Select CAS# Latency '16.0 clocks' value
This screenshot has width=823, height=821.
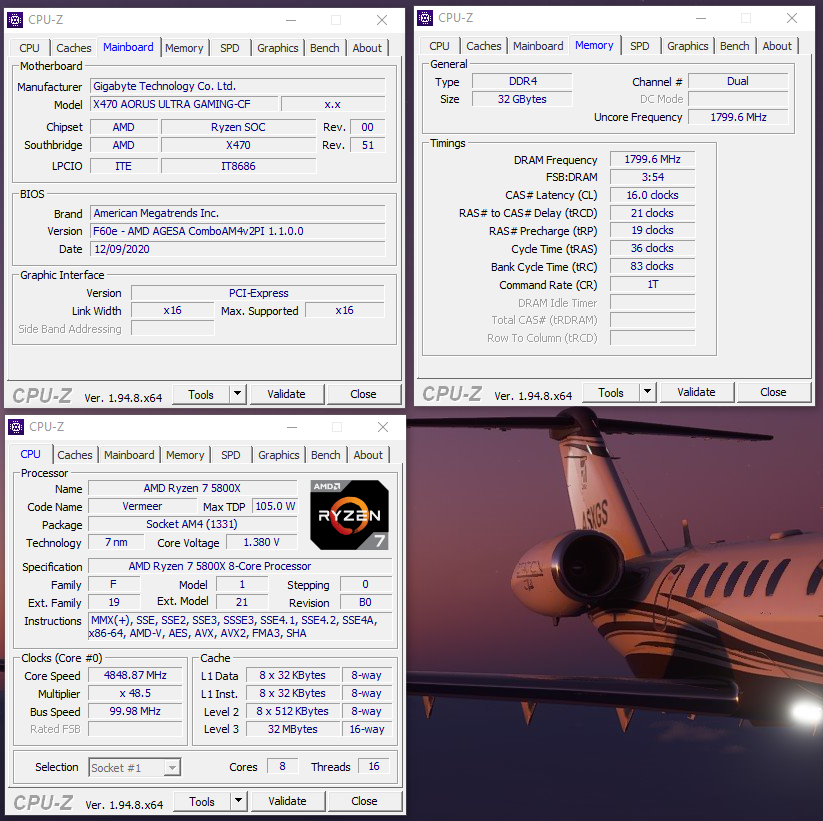tap(652, 195)
